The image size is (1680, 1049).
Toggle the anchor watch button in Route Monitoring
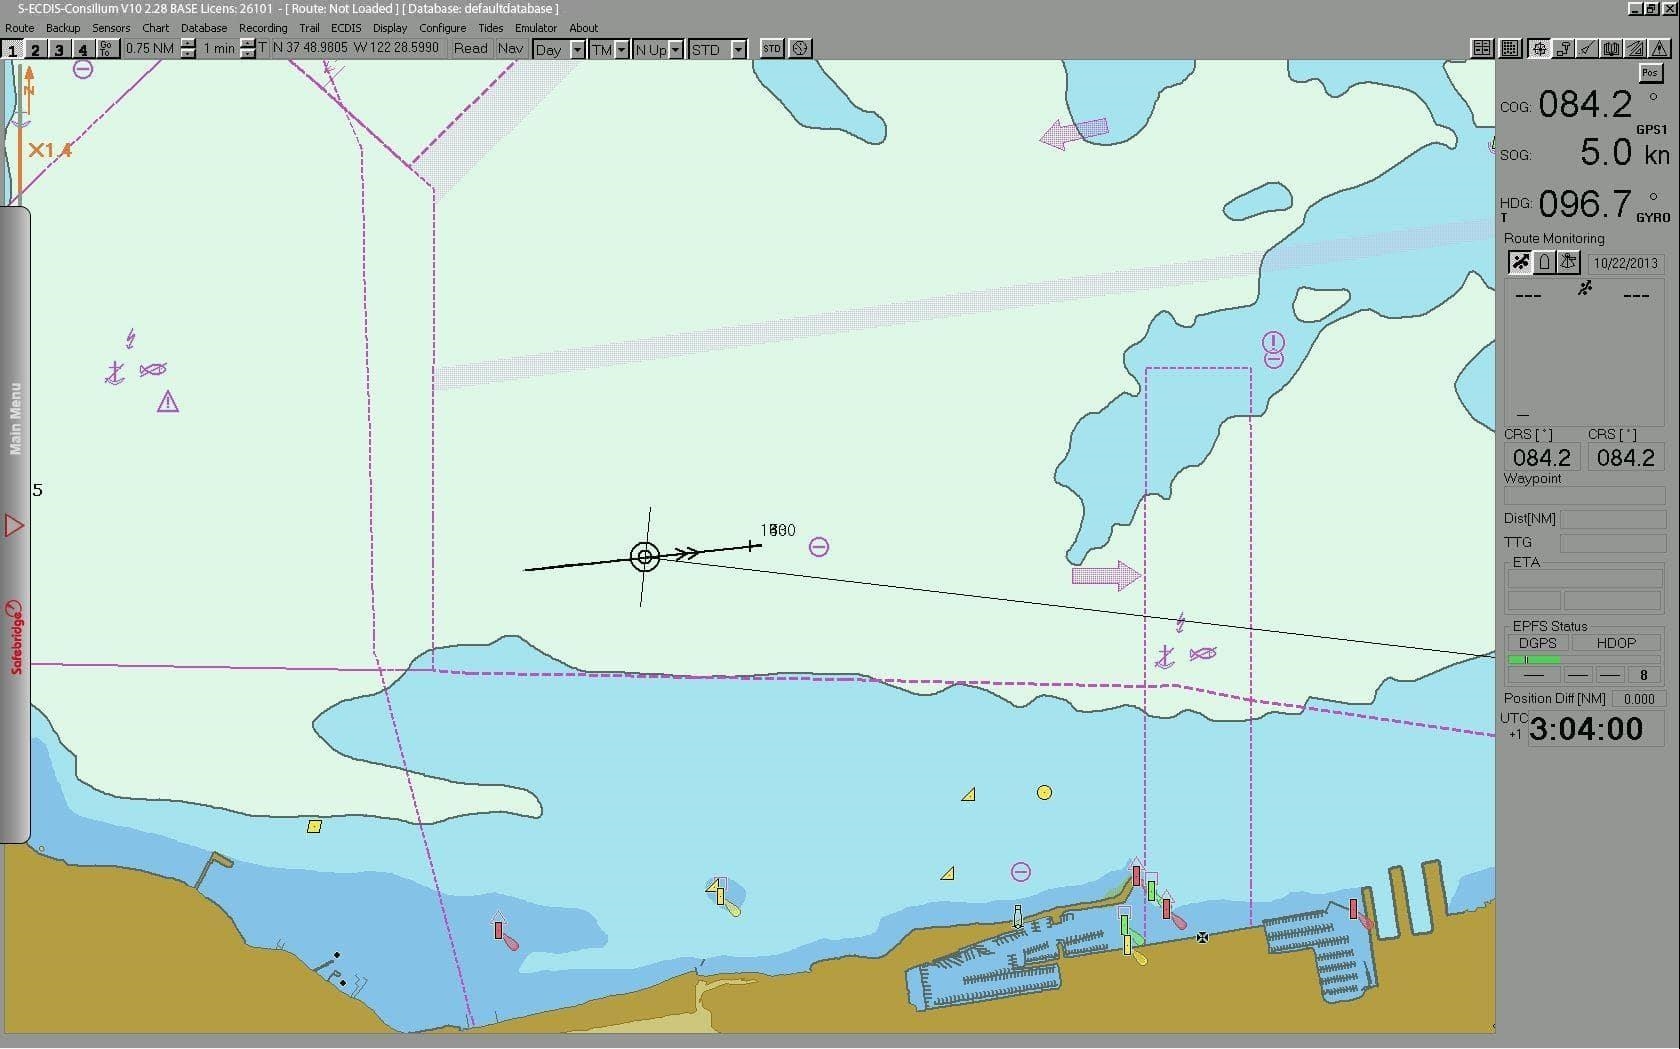1568,262
